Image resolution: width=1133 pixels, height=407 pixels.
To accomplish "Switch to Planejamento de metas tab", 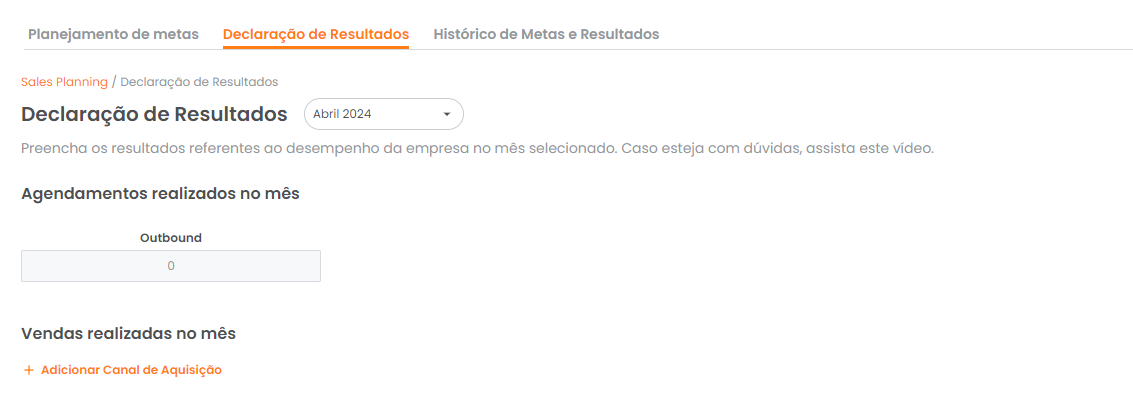I will point(113,34).
